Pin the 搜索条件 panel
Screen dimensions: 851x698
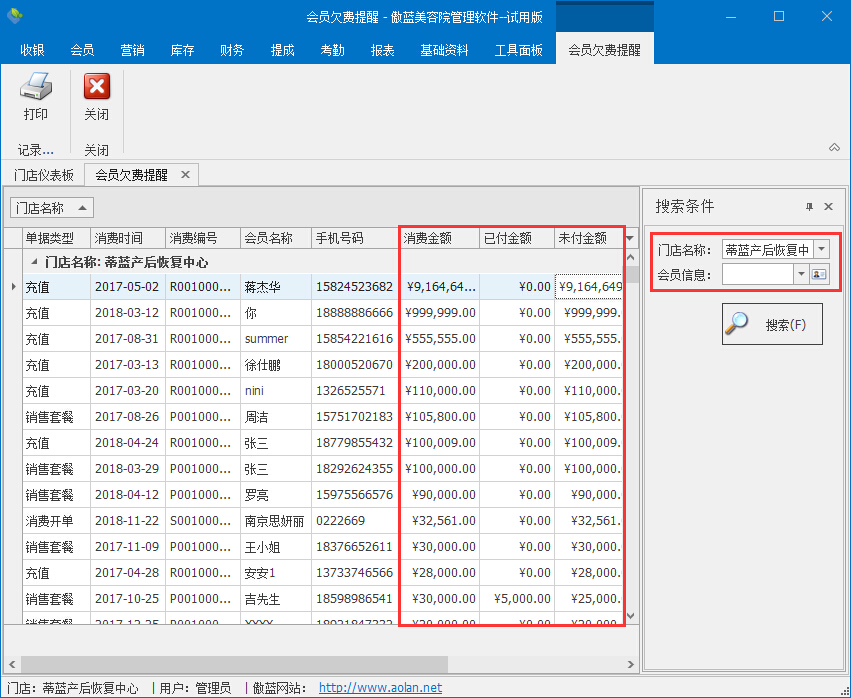(810, 207)
